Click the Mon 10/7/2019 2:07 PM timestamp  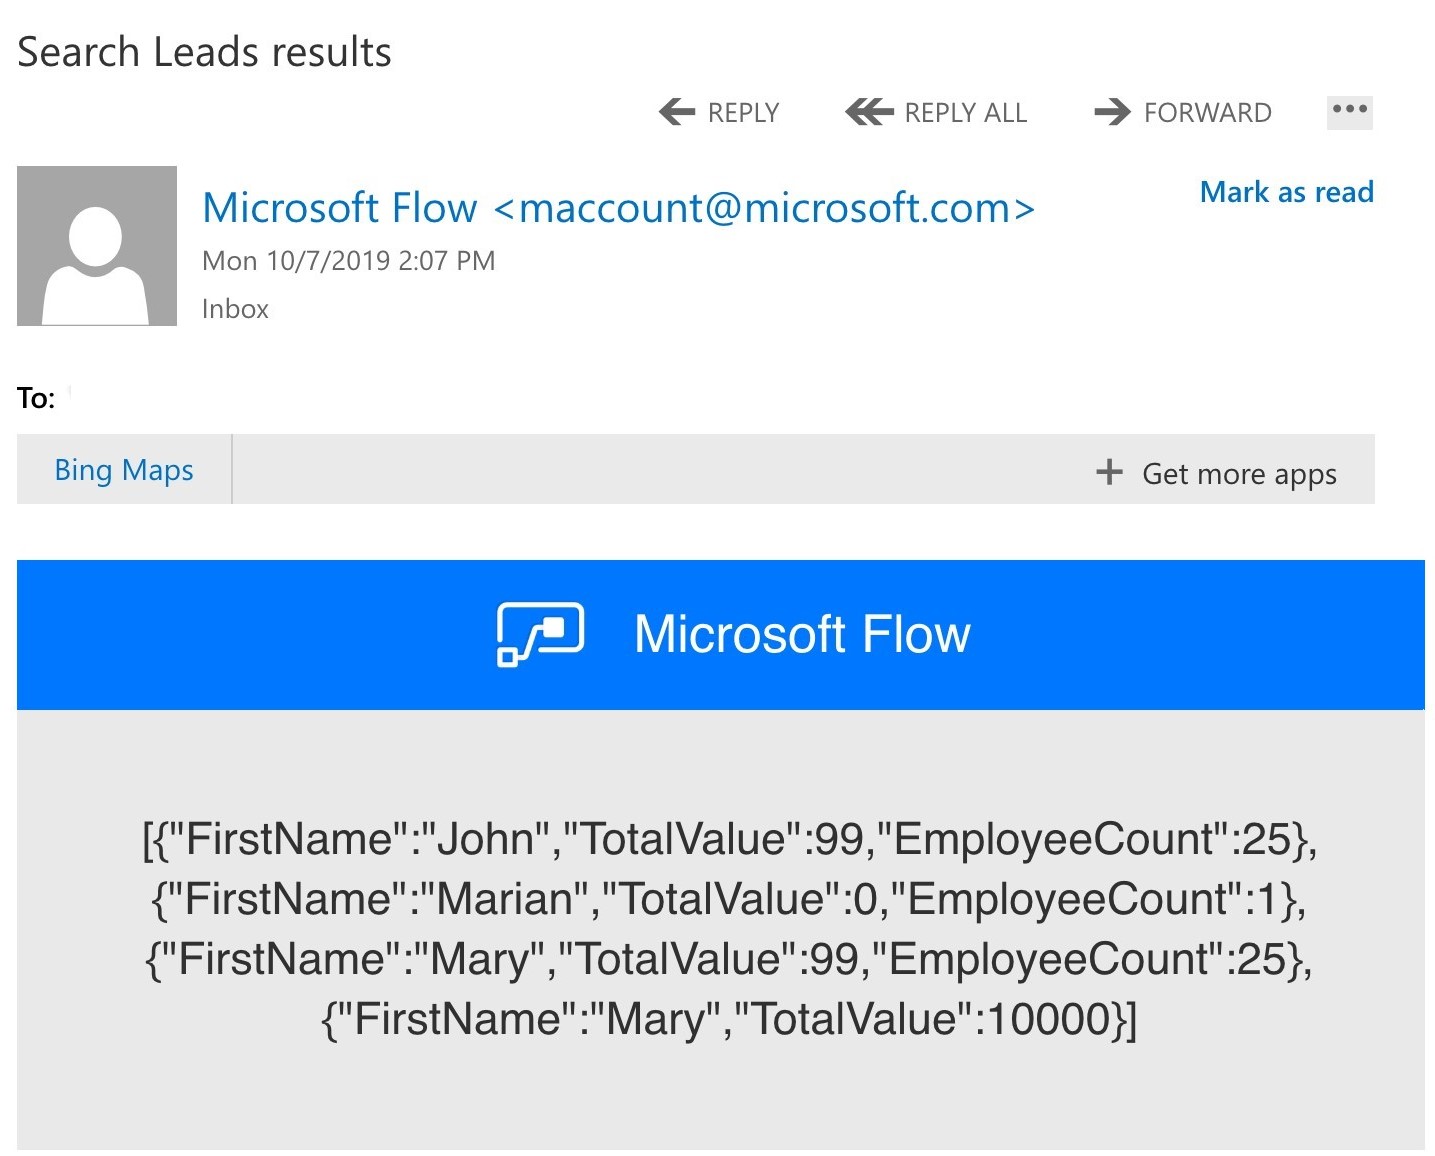[348, 261]
